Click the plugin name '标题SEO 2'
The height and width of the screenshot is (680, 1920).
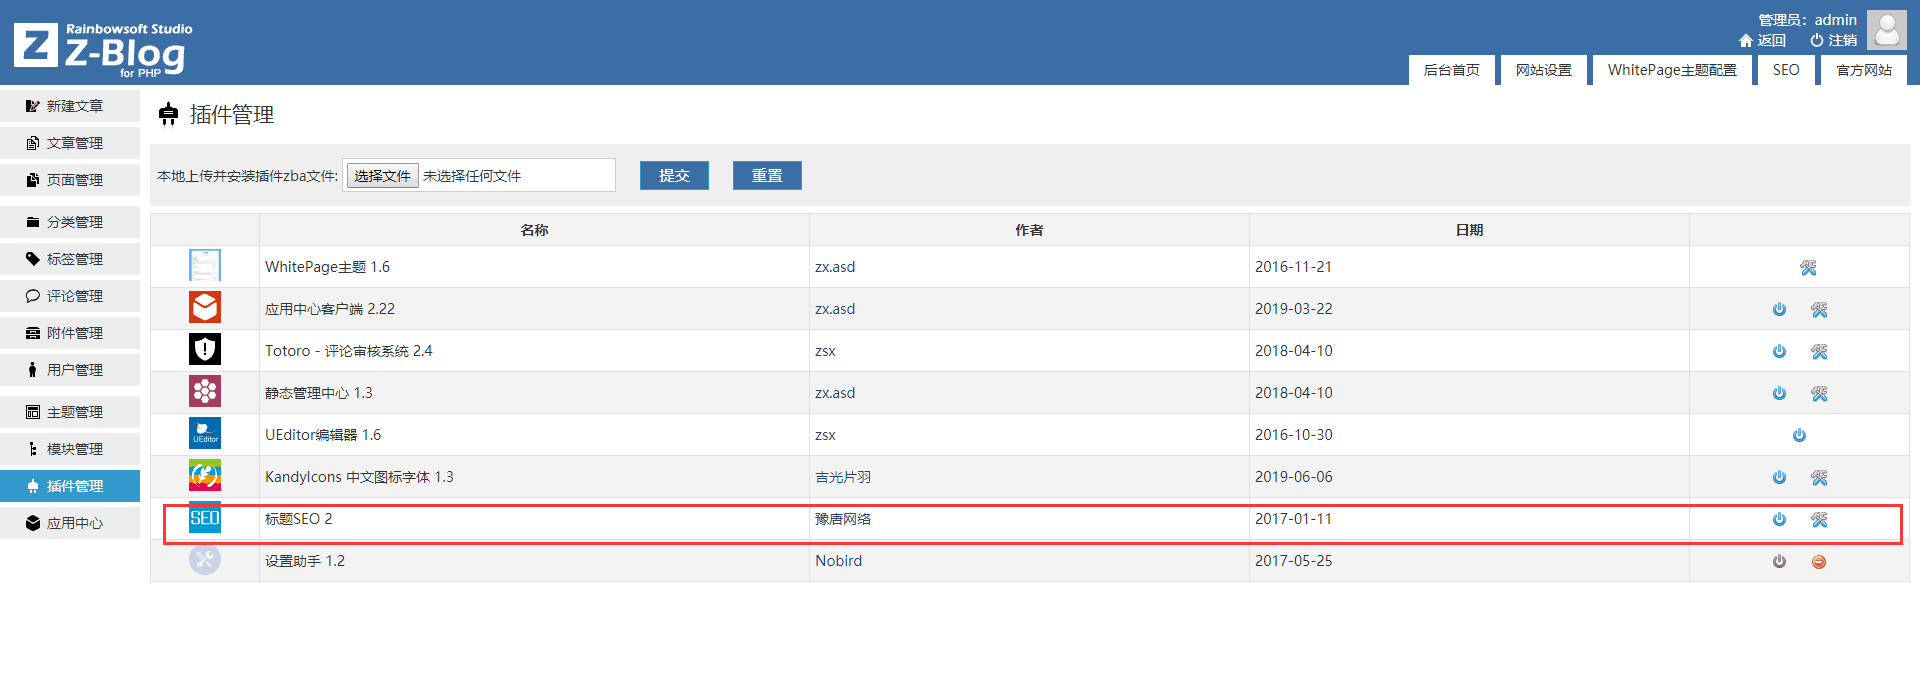point(298,519)
